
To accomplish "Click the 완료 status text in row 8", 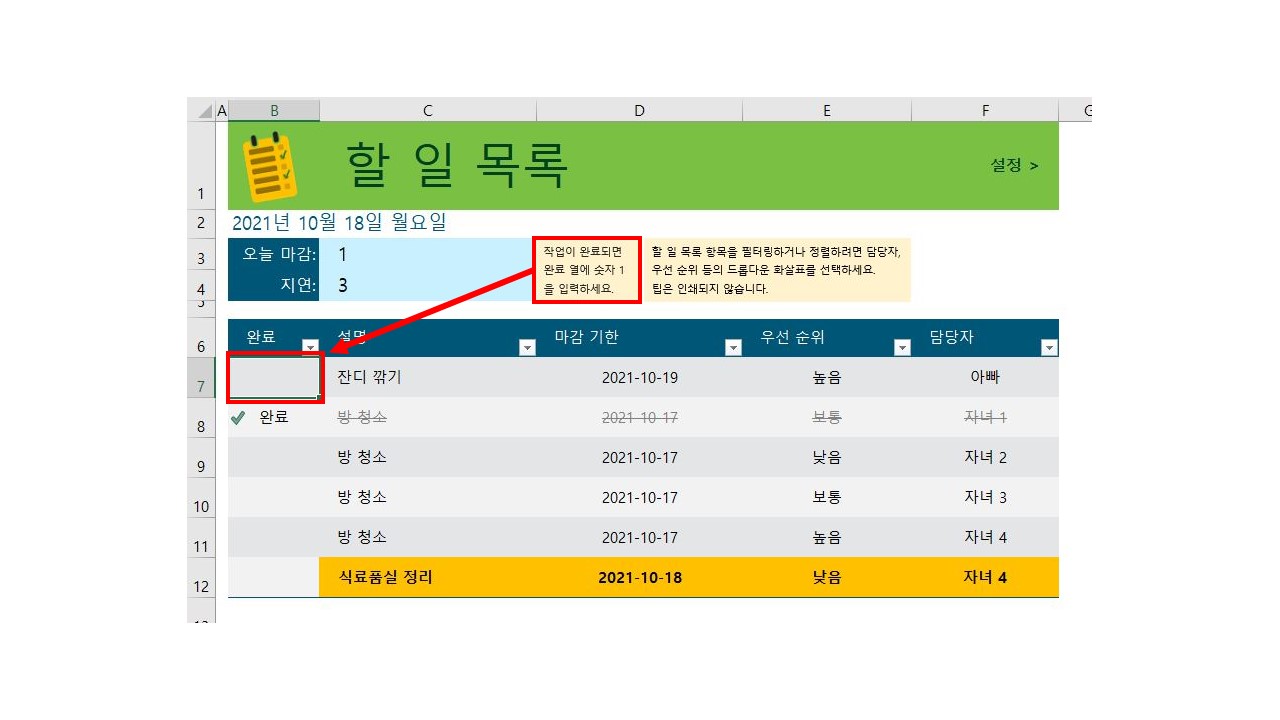I will (274, 418).
